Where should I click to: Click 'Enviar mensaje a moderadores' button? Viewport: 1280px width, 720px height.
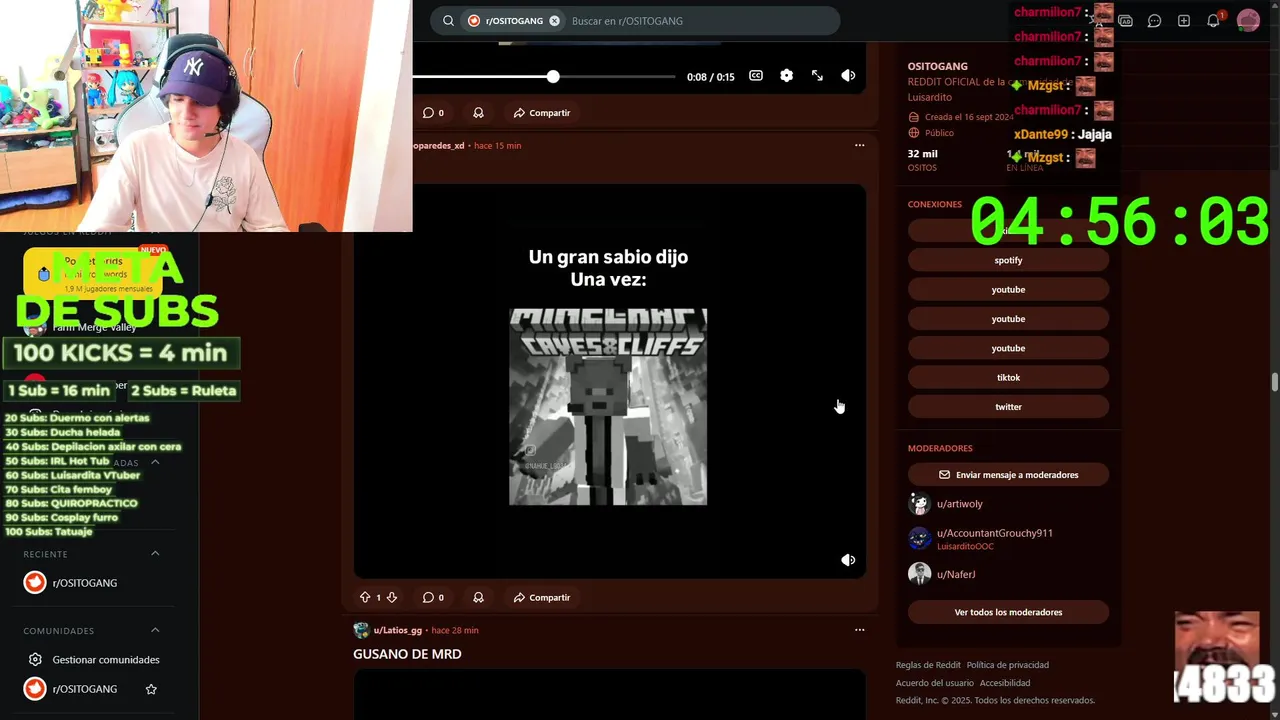(x=1008, y=475)
